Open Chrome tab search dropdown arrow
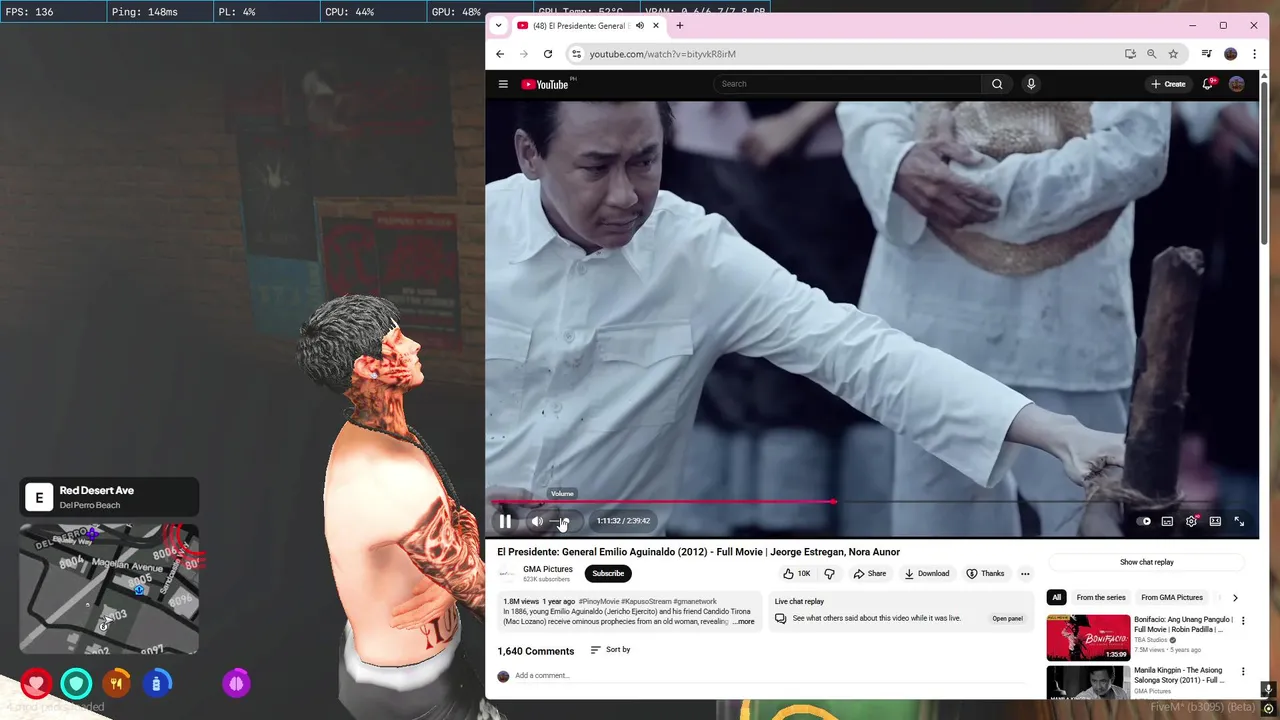 pyautogui.click(x=498, y=25)
